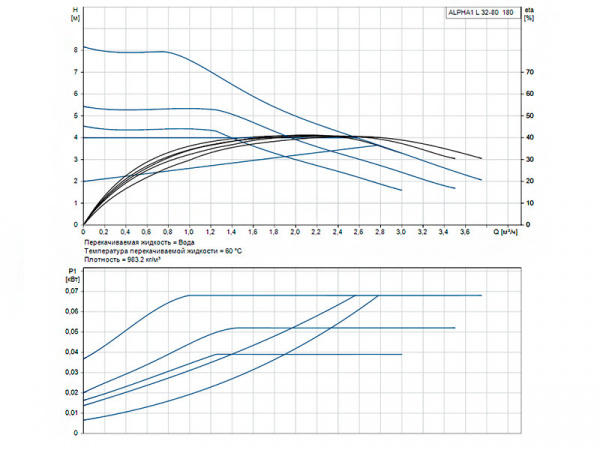Click the 70 tick on the eta axis
This screenshot has height=450, width=600.
coord(528,72)
